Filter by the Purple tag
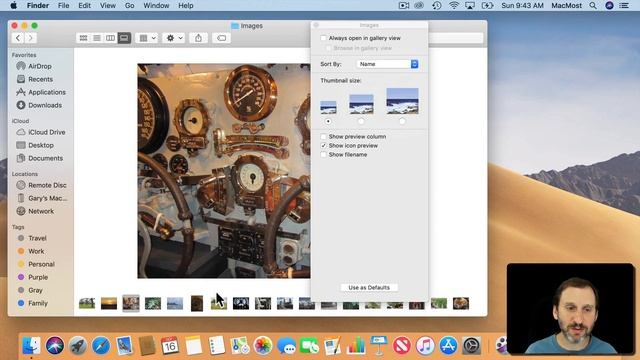This screenshot has width=640, height=360. (x=38, y=278)
